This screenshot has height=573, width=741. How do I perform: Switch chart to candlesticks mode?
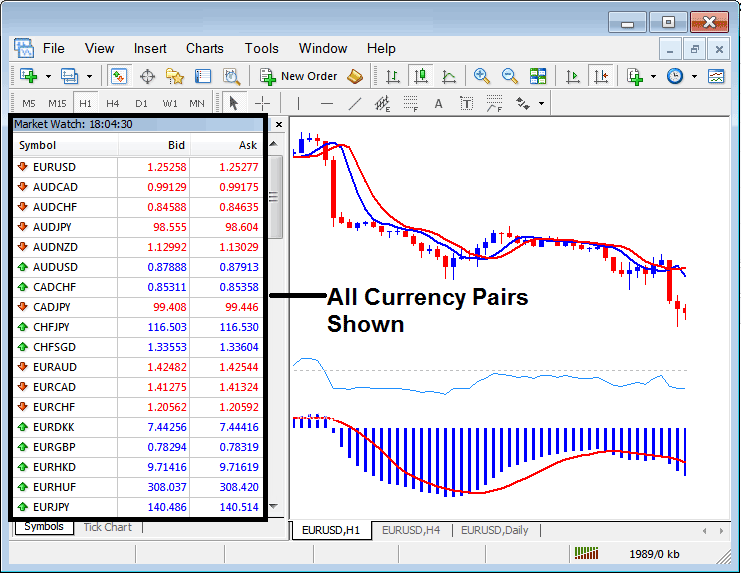coord(420,76)
